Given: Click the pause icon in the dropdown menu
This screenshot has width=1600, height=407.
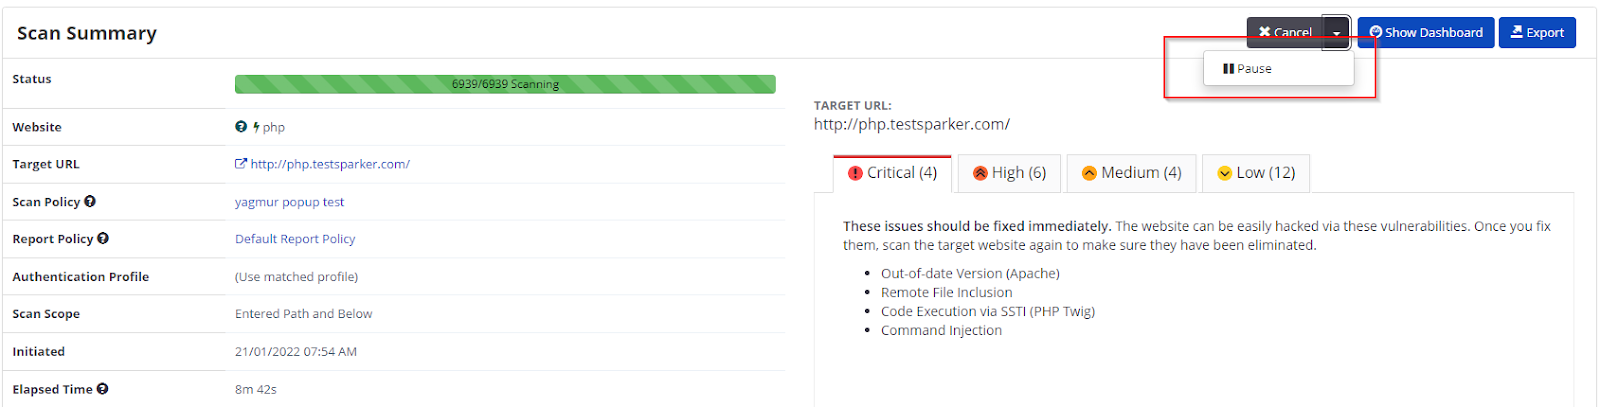Looking at the screenshot, I should pos(1228,69).
